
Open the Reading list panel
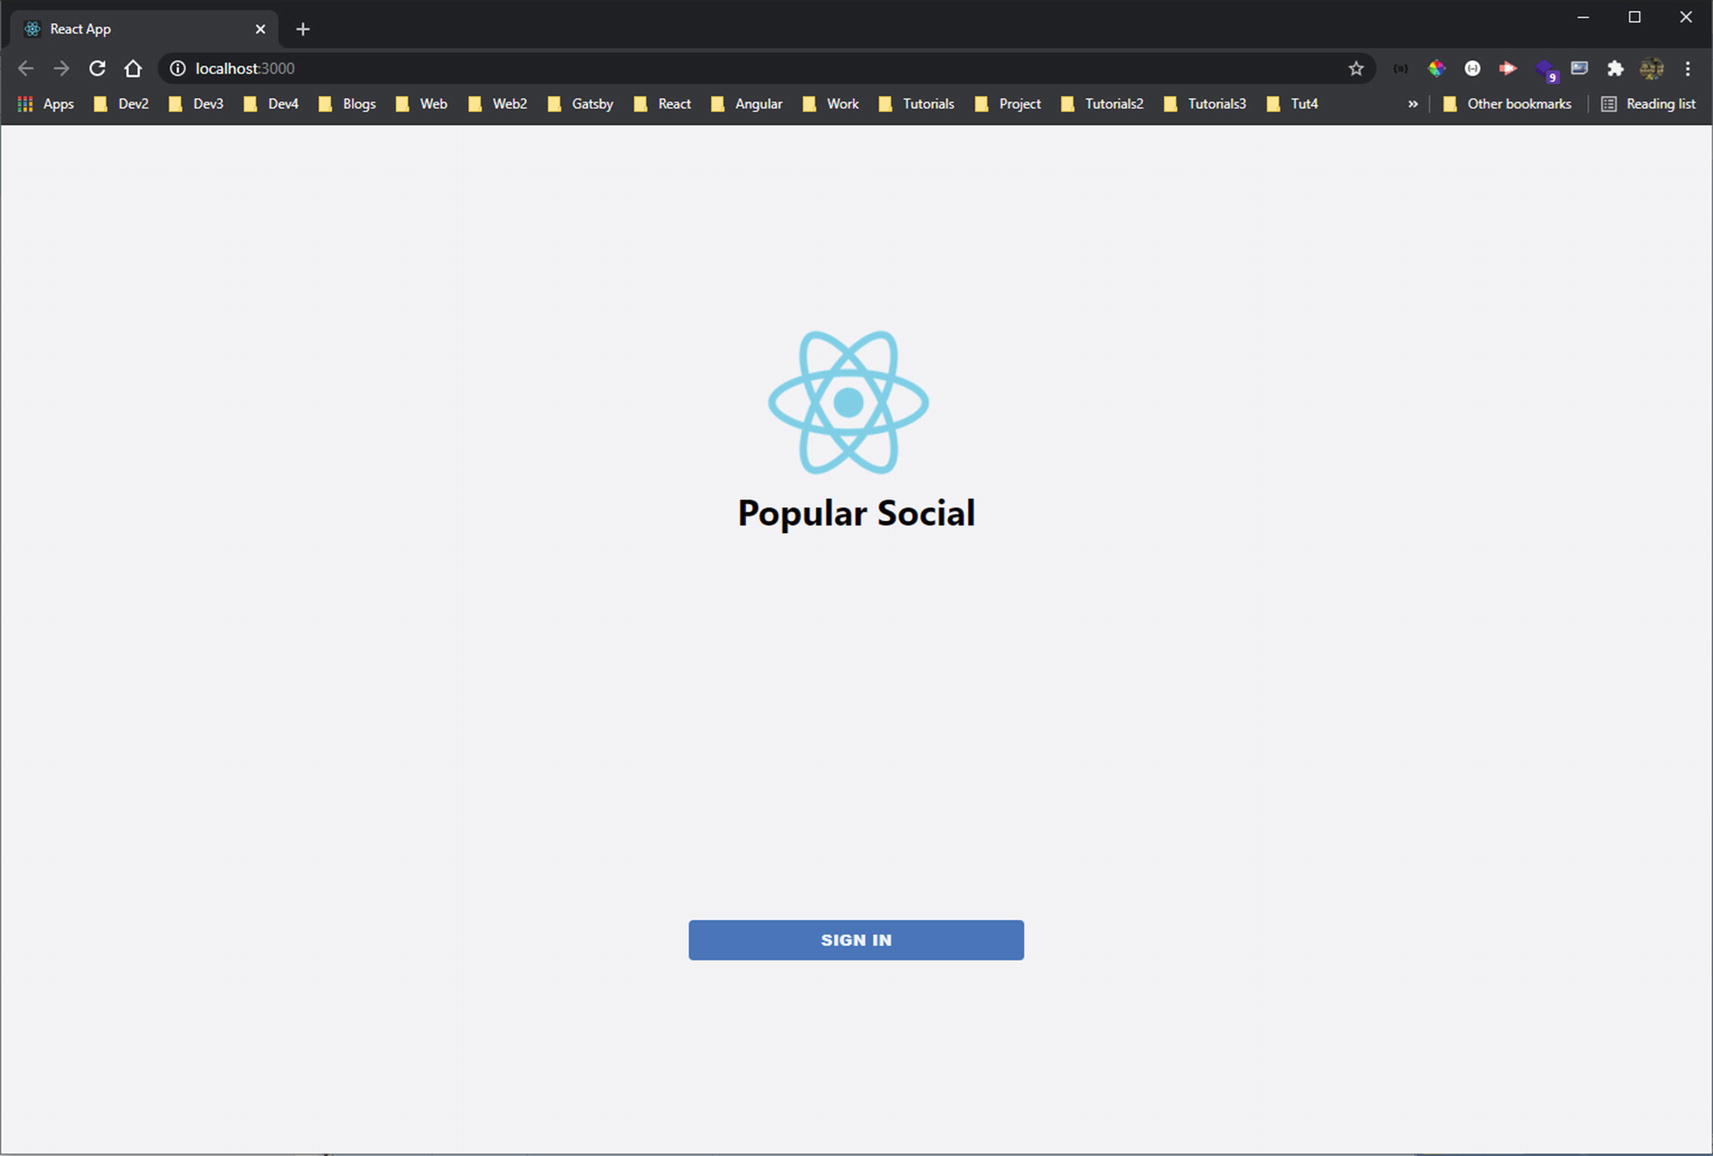(x=1648, y=104)
